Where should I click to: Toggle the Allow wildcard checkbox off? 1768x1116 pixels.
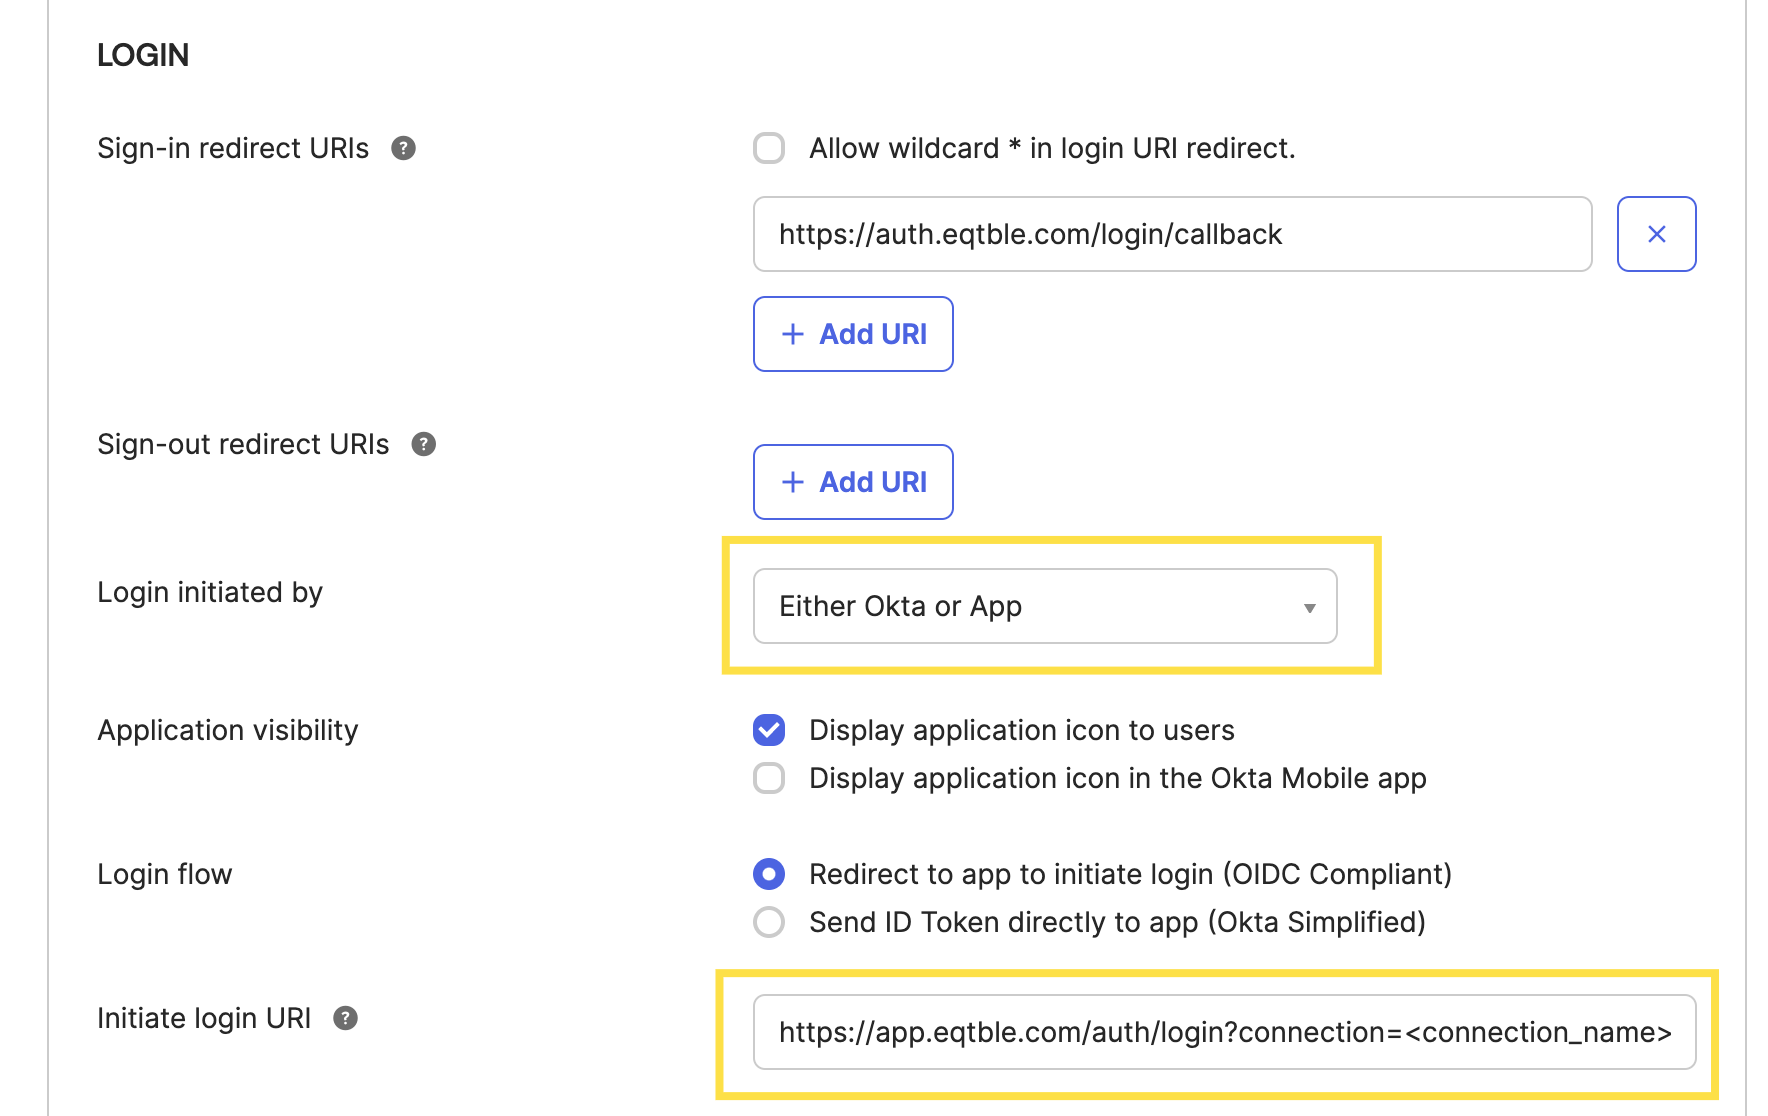(768, 148)
